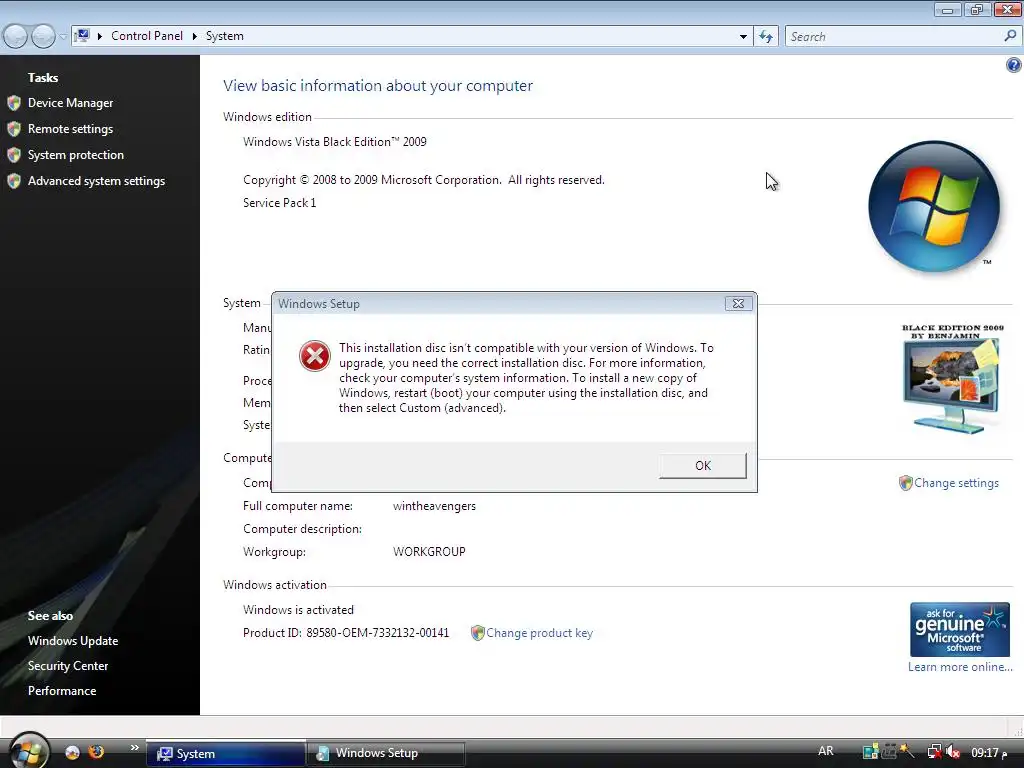Click the Change settings link
The image size is (1024, 768).
pyautogui.click(x=956, y=483)
